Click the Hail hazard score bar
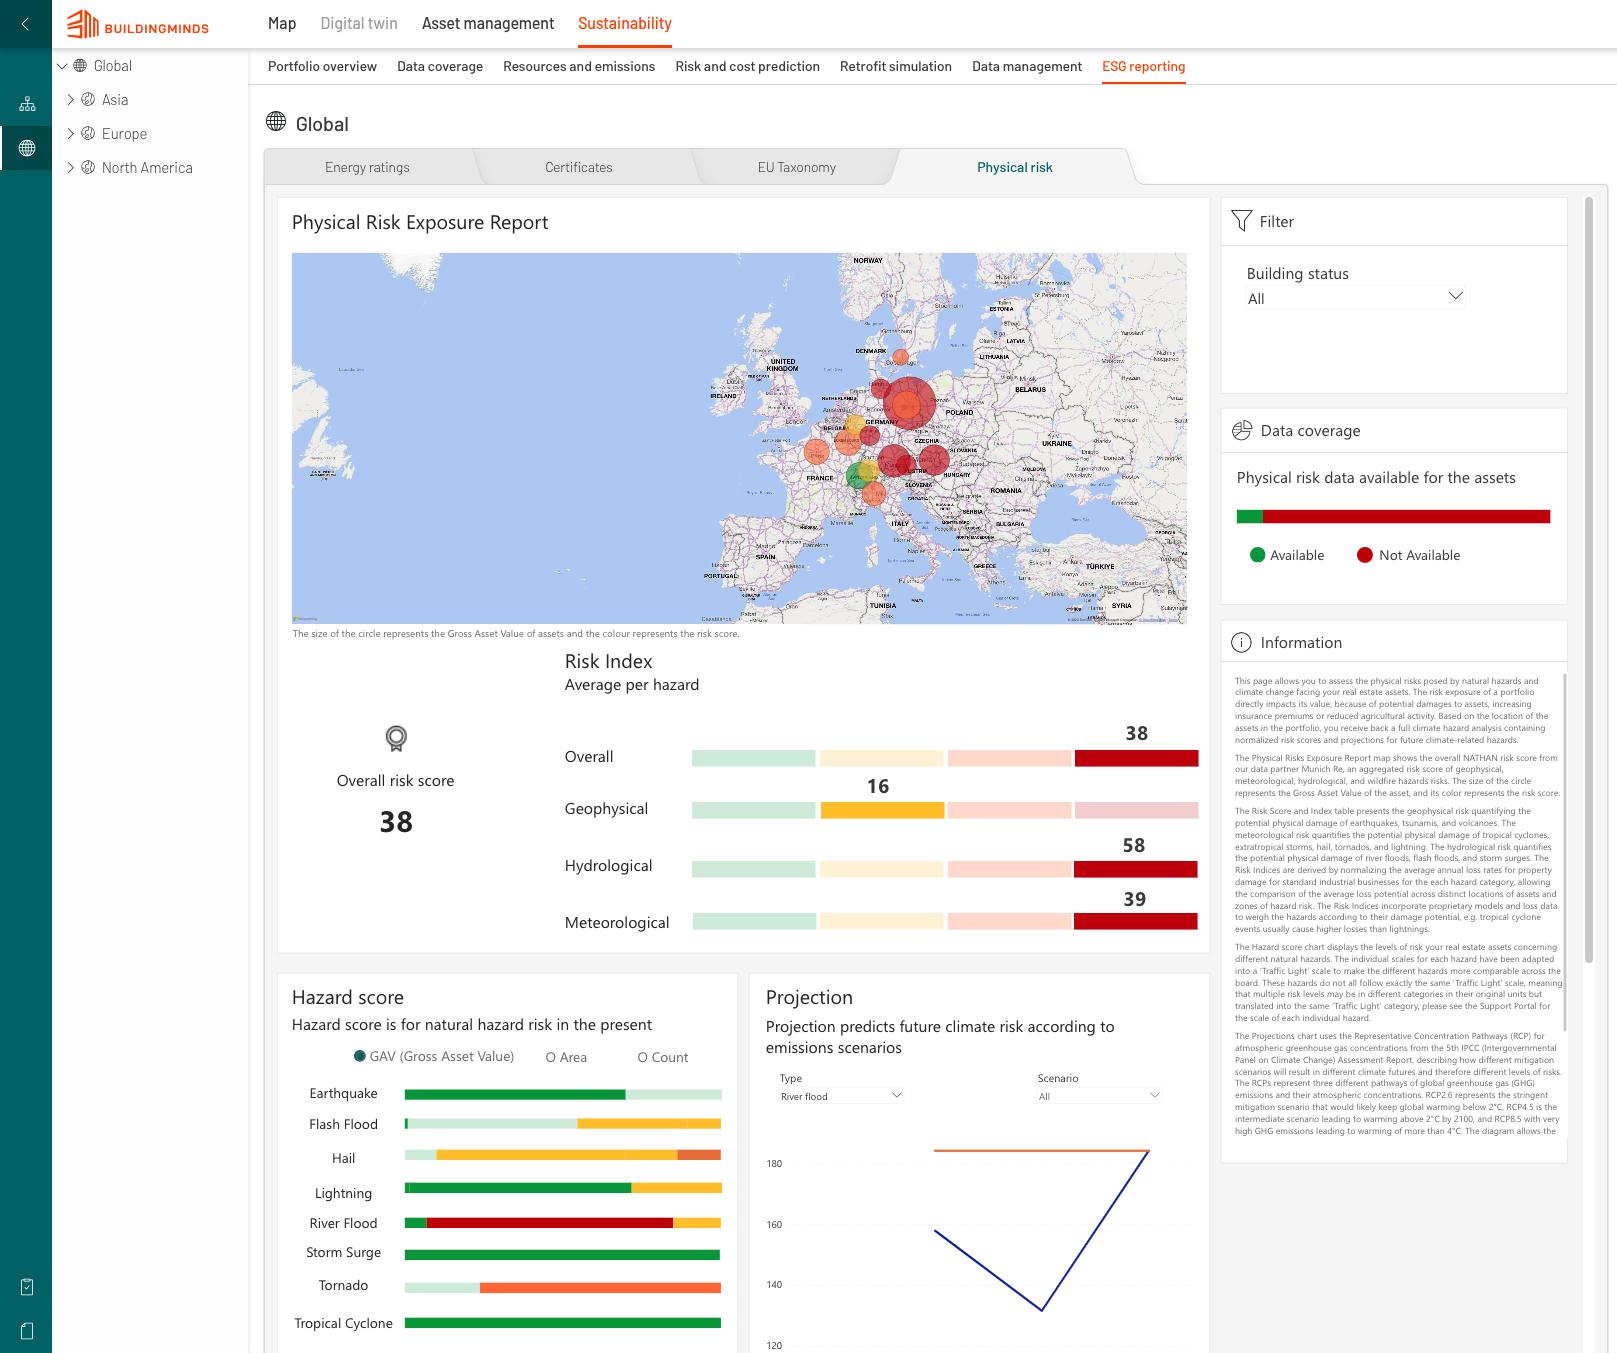Image resolution: width=1617 pixels, height=1353 pixels. tap(563, 1155)
